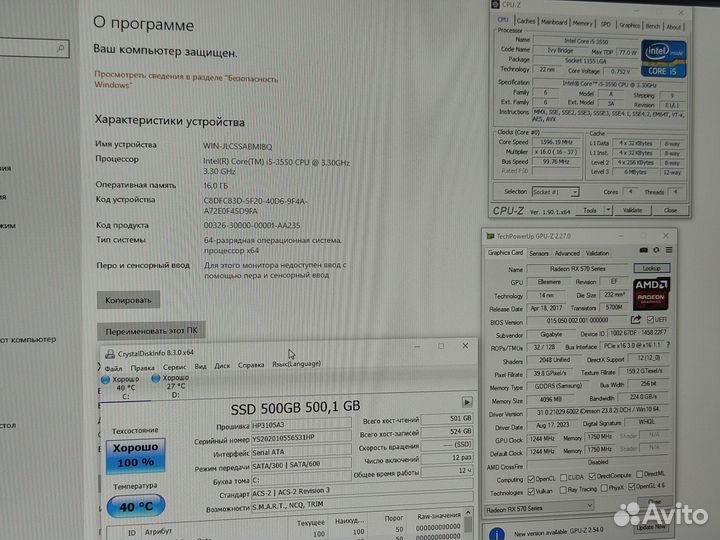Click GPU-Z refresh icon

(656, 250)
